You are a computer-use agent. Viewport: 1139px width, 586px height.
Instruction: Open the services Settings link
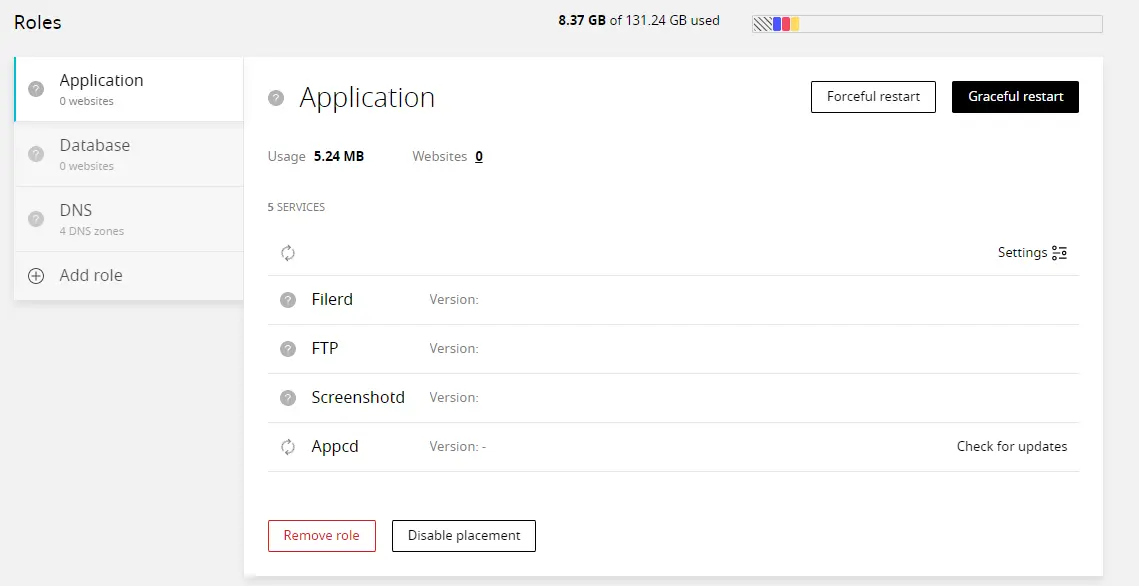pyautogui.click(x=1032, y=253)
